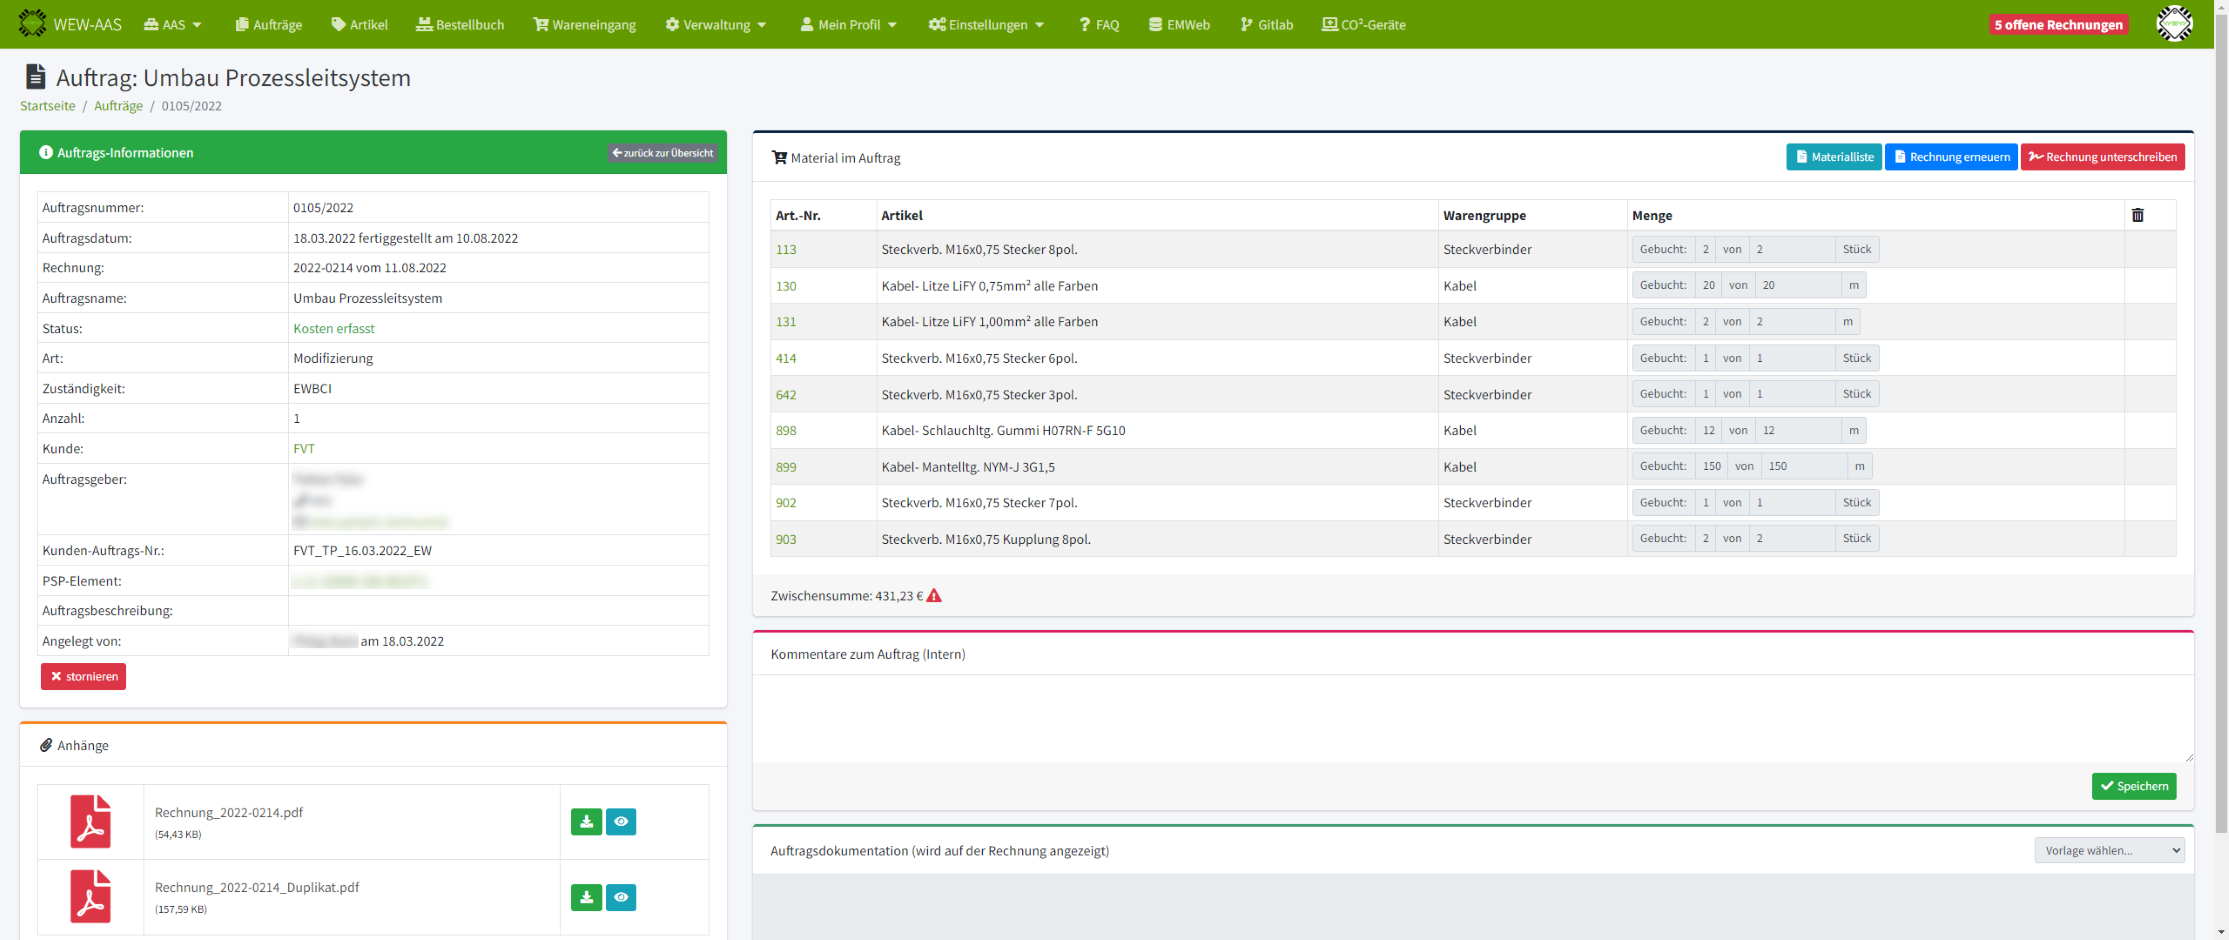This screenshot has width=2229, height=940.
Task: Click the red warning triangle beside Zwischensumme
Action: (934, 596)
